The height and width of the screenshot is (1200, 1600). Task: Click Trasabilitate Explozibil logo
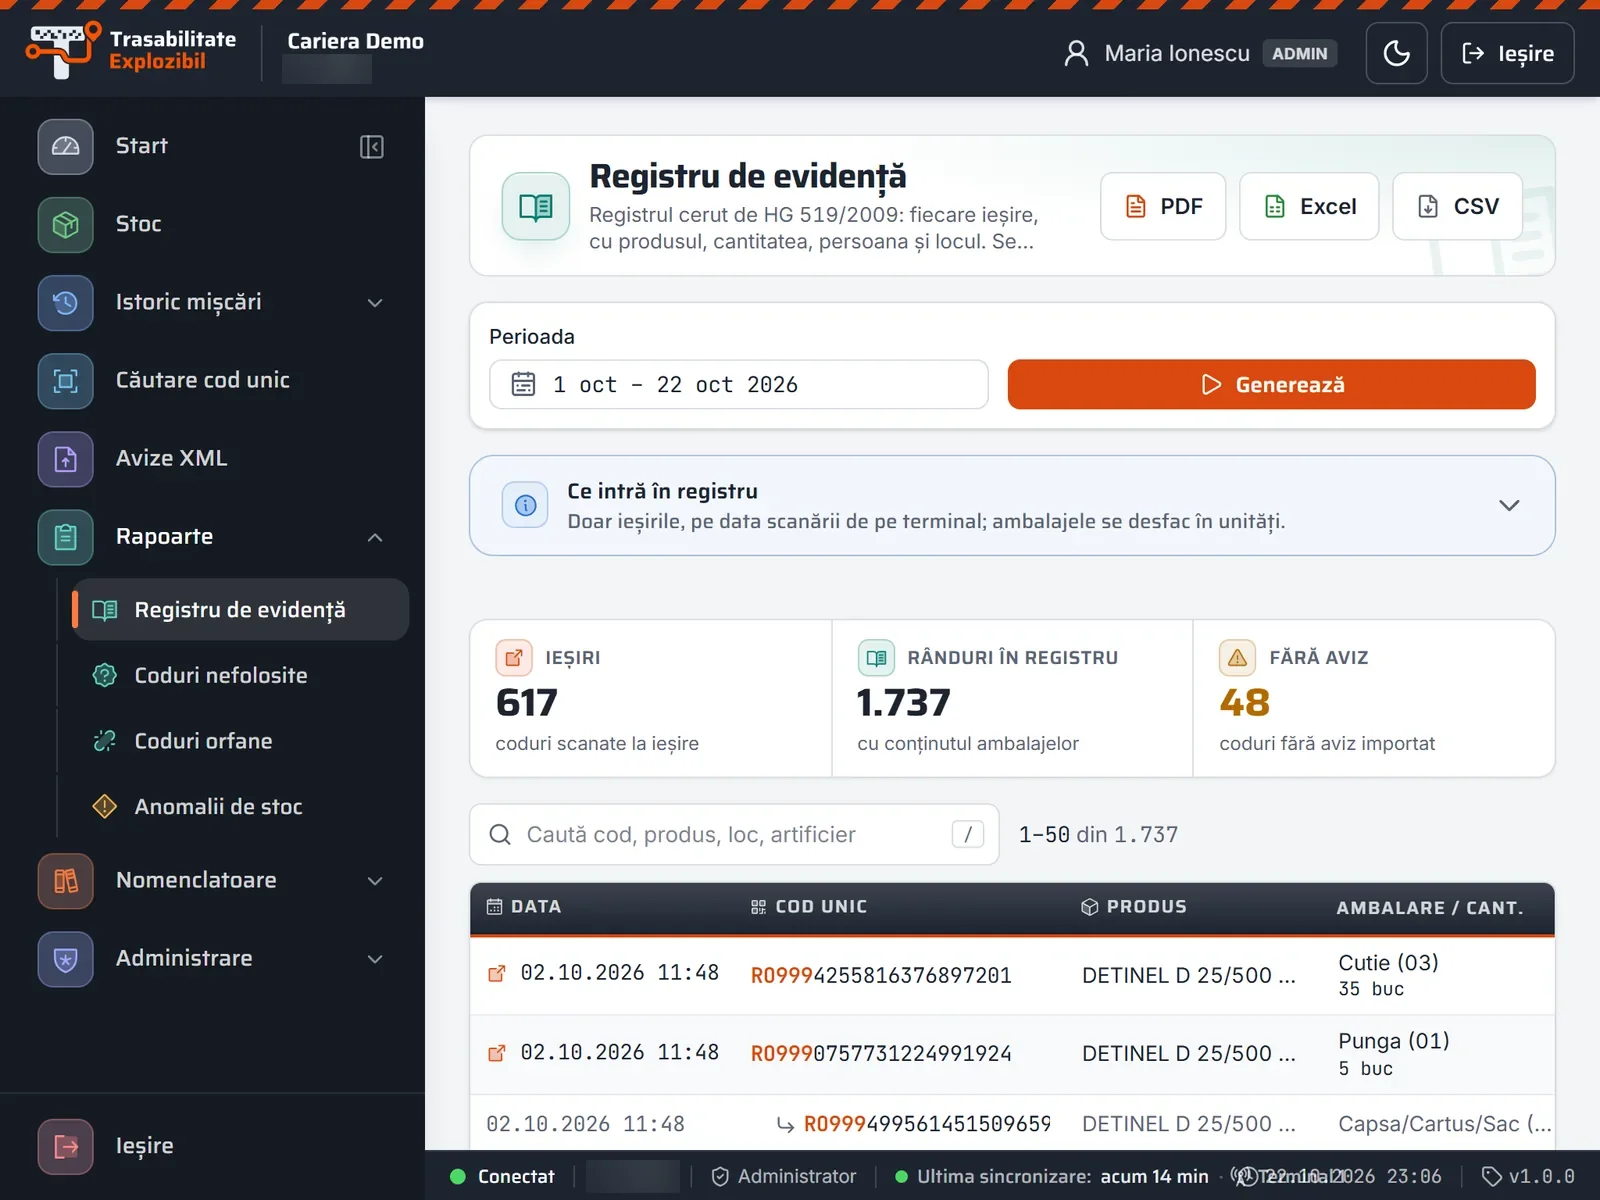(130, 50)
